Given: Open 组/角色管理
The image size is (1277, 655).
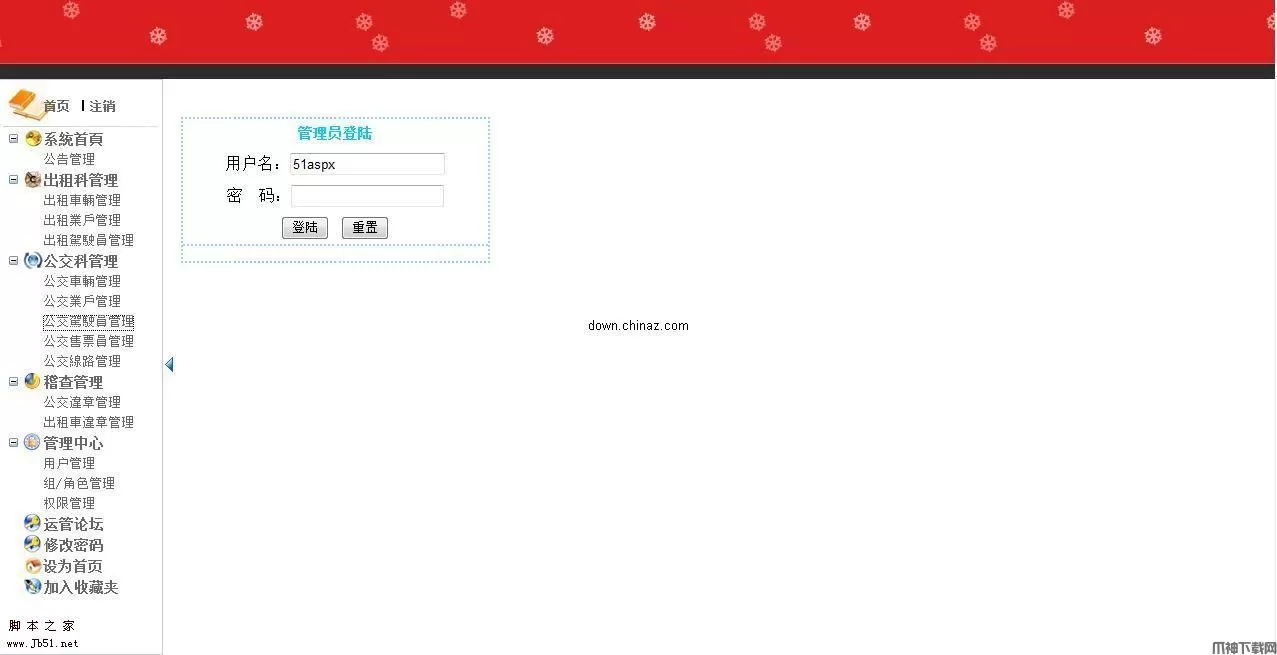Looking at the screenshot, I should (x=79, y=483).
